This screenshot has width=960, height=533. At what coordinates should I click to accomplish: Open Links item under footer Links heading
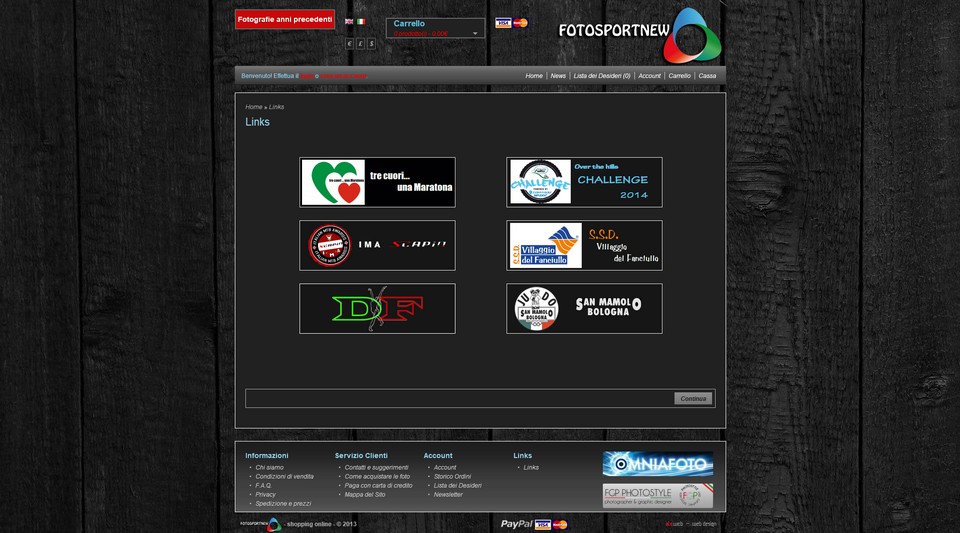531,468
